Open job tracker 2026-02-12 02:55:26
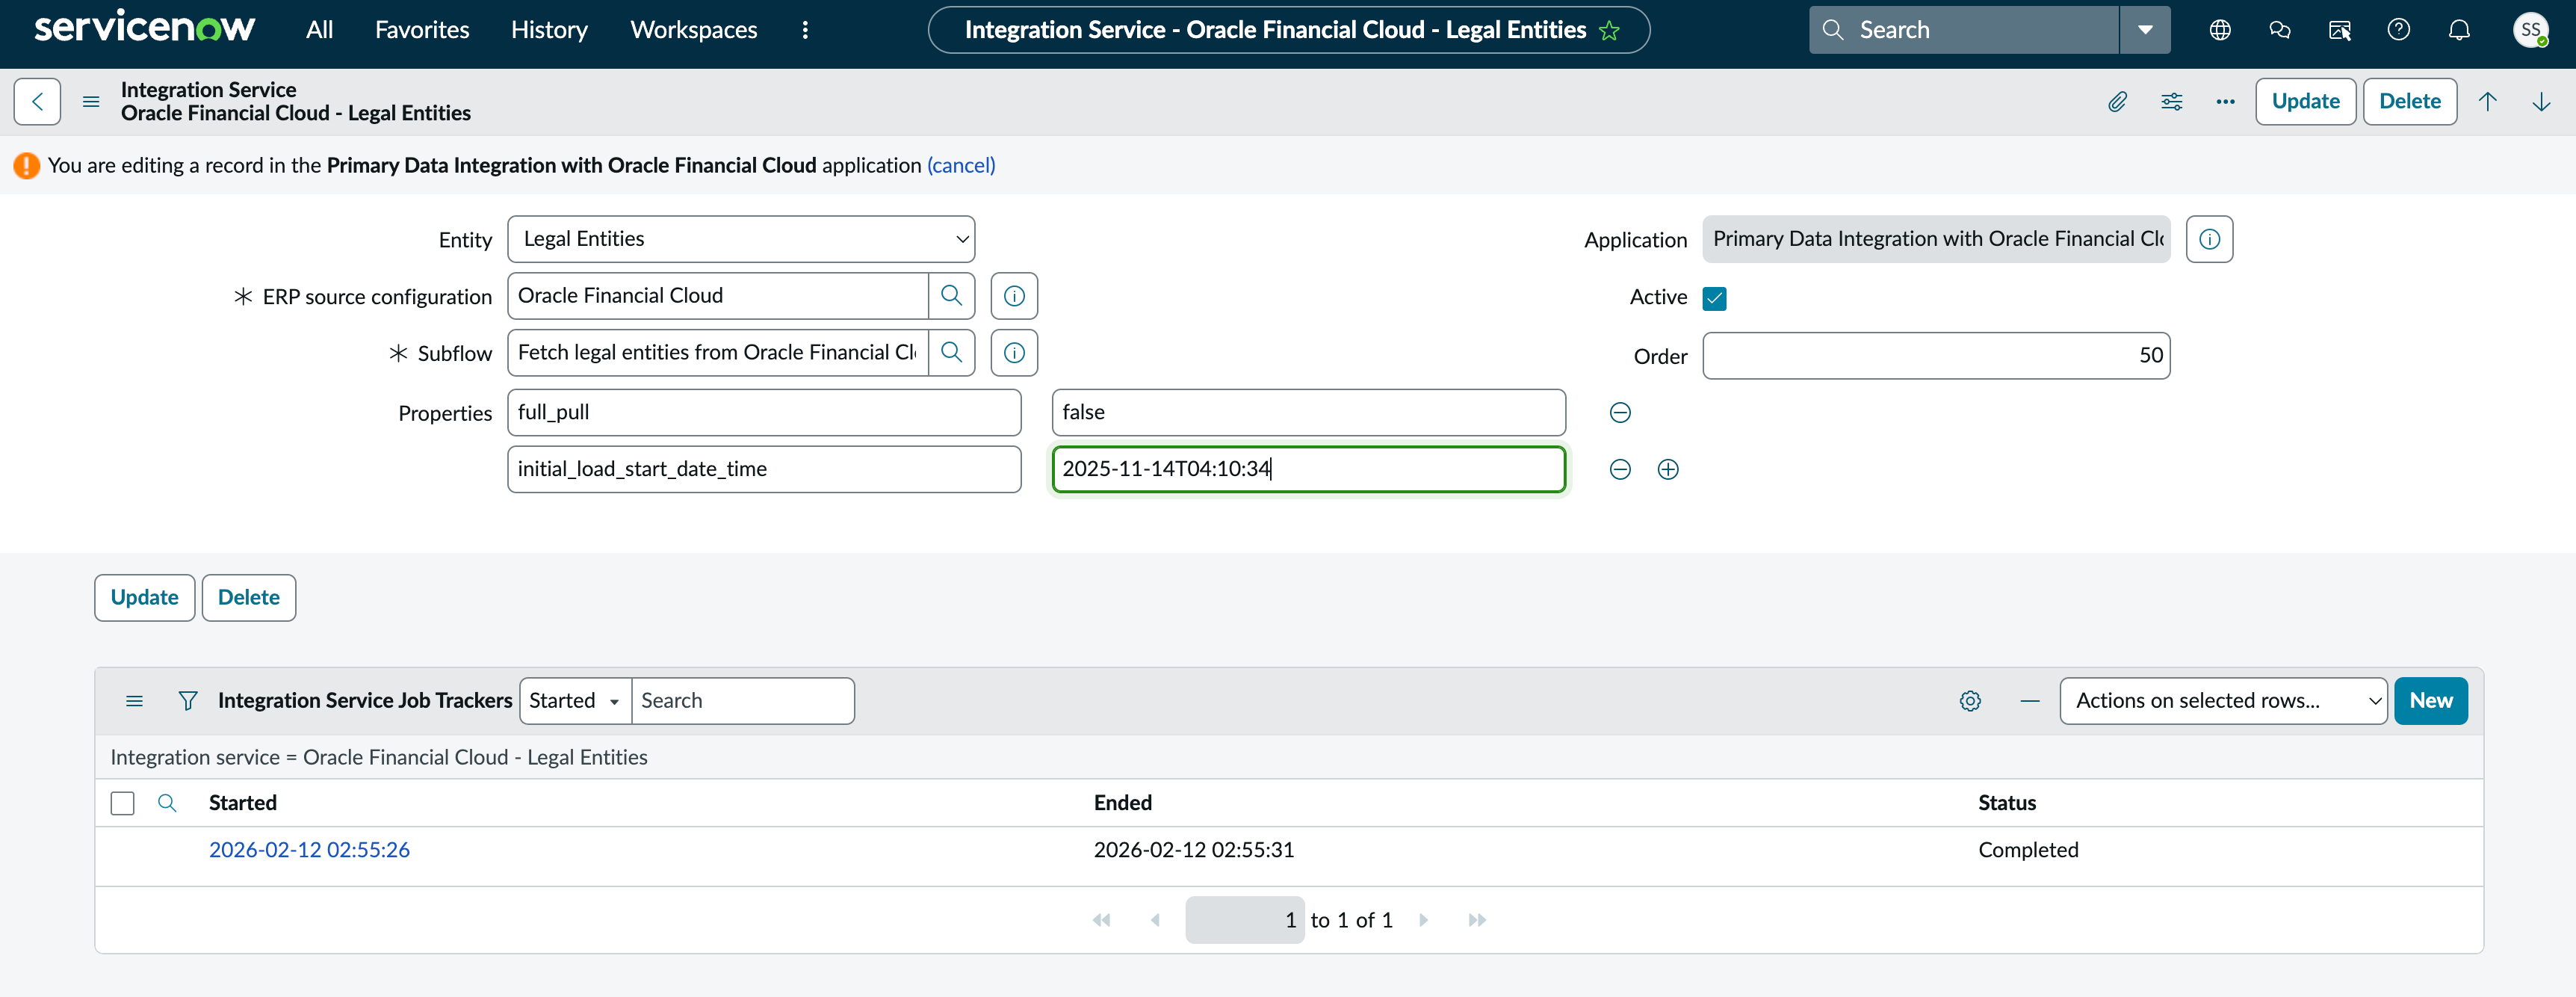This screenshot has height=997, width=2576. [x=309, y=850]
